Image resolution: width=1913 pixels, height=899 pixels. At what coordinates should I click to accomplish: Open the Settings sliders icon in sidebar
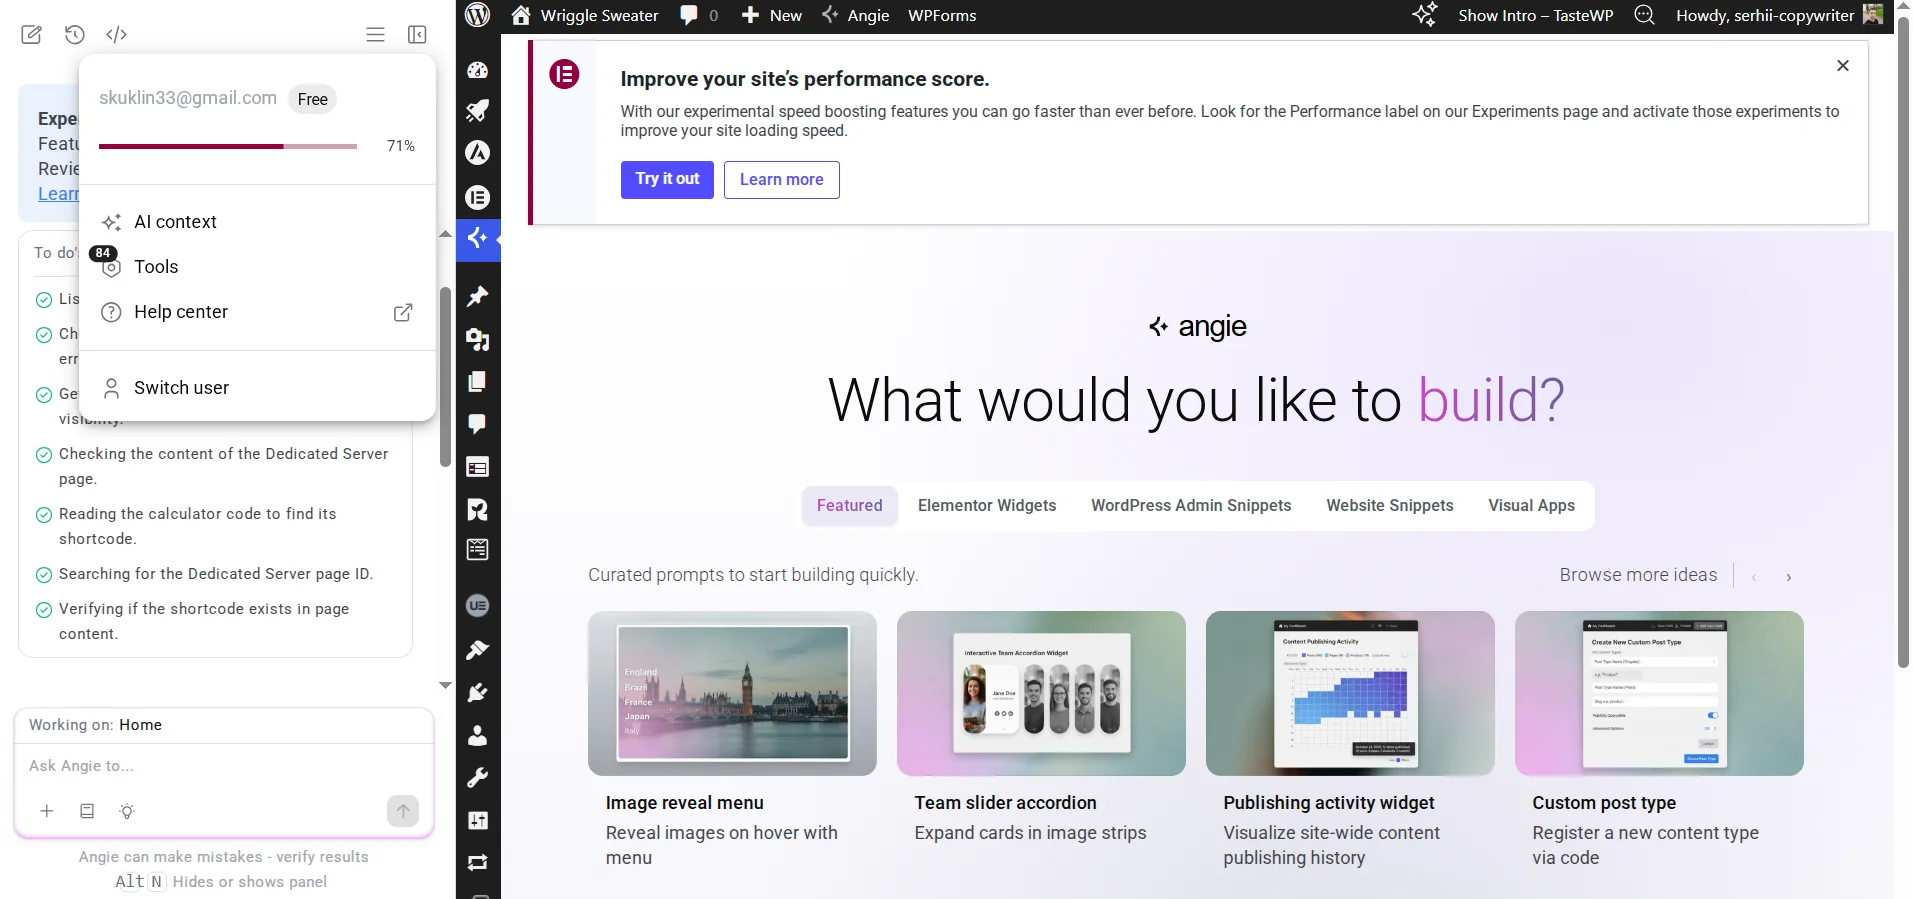pyautogui.click(x=478, y=821)
